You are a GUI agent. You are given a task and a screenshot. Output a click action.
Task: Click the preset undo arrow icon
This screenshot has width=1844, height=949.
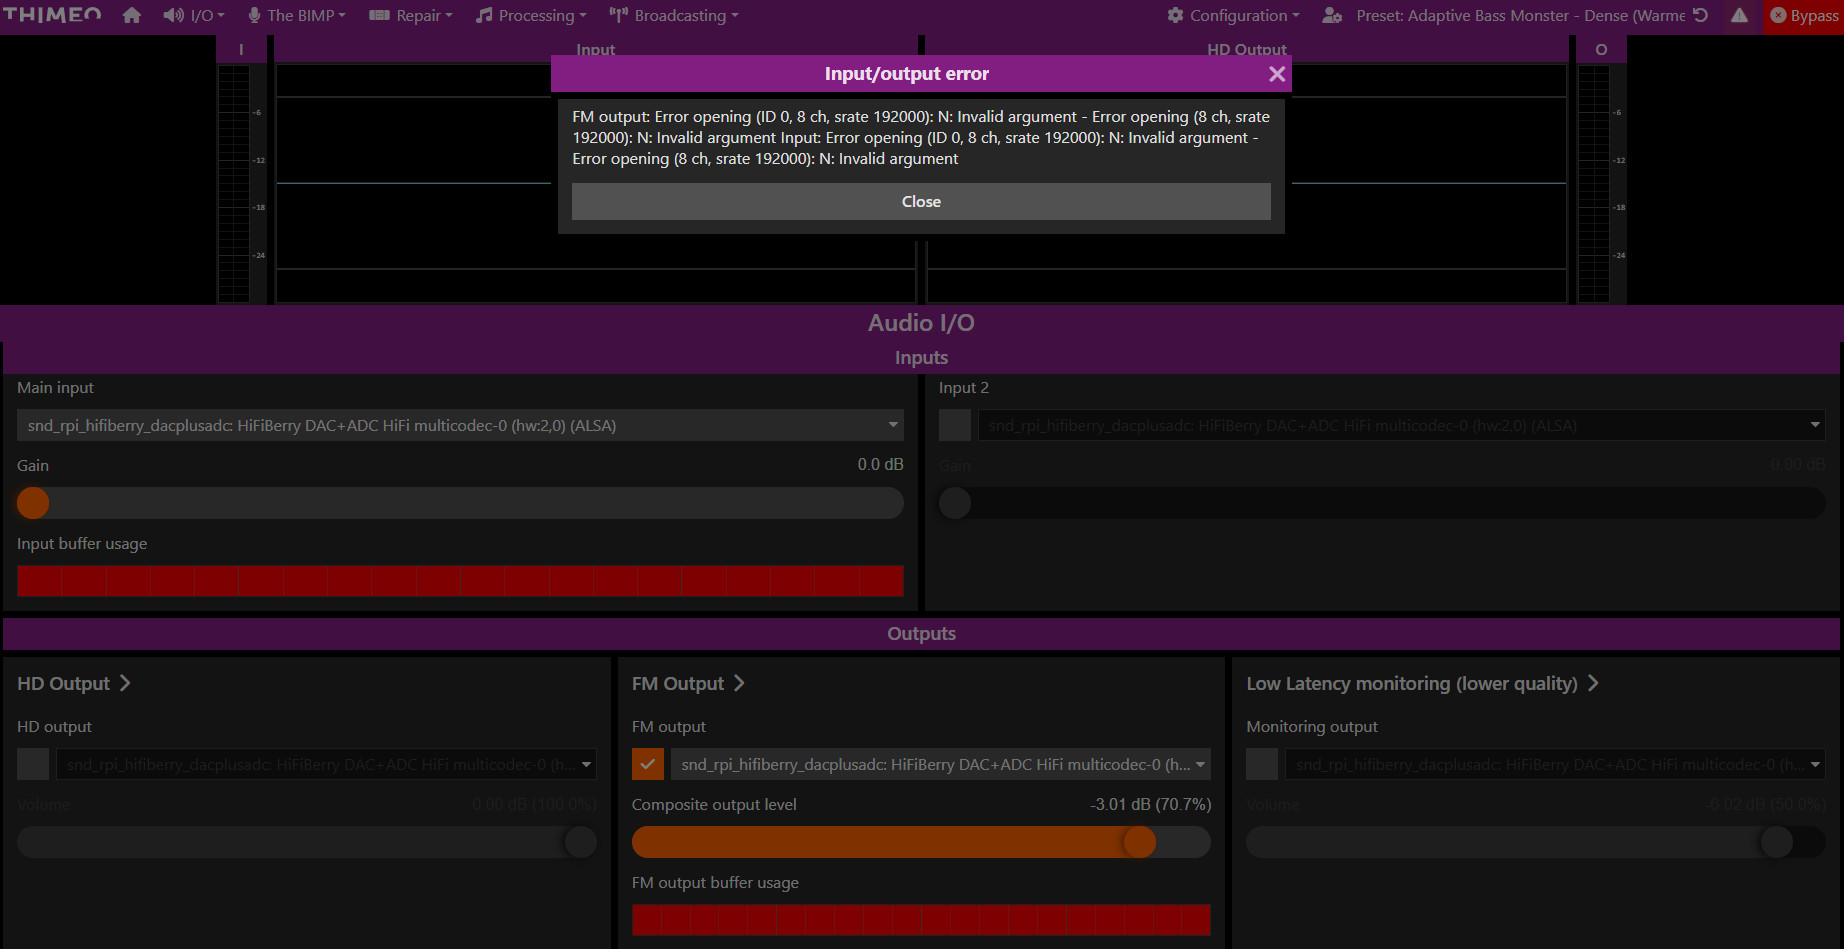click(1700, 15)
